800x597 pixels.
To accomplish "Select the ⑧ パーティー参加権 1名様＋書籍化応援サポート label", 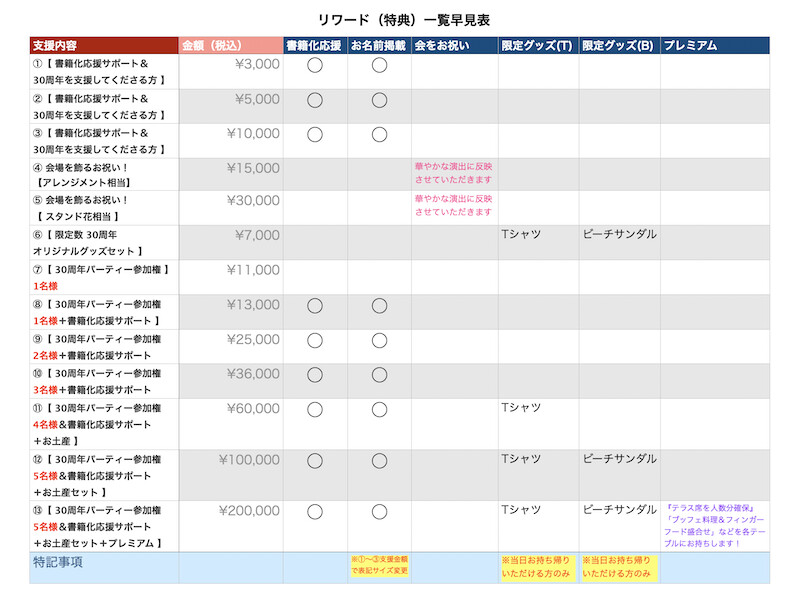I will (97, 312).
